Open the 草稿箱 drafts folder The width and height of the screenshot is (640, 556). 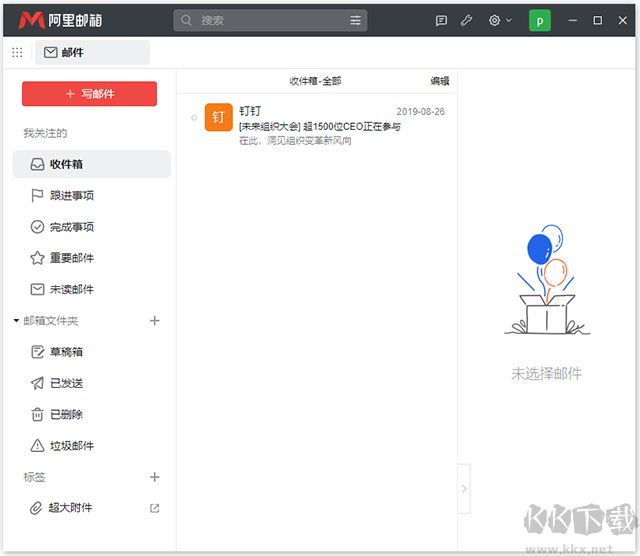coord(92,352)
